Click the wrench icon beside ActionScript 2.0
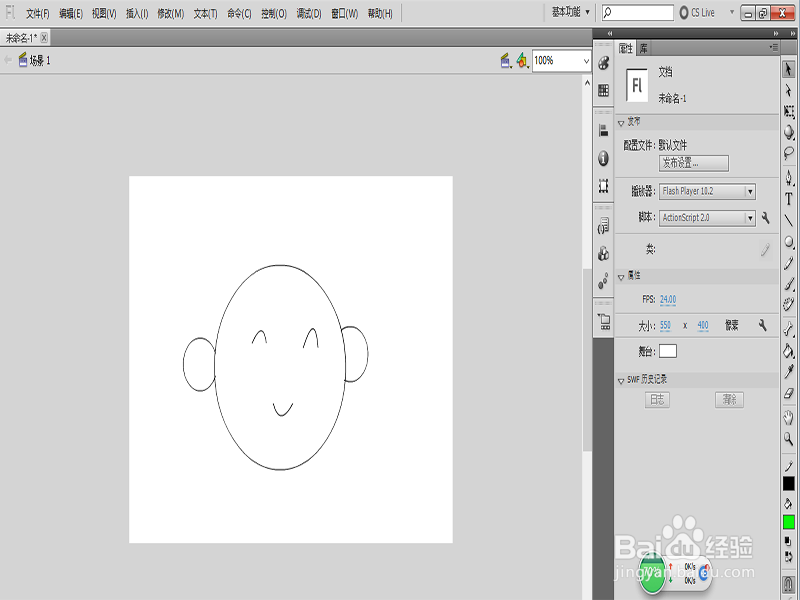Viewport: 800px width, 600px height. point(765,218)
